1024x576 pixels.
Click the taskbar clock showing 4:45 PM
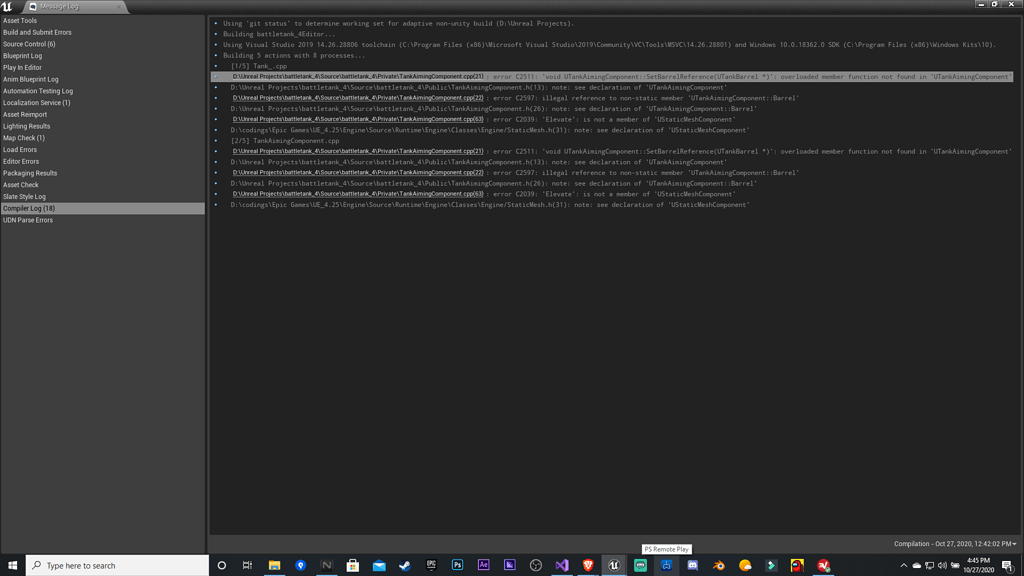(x=978, y=566)
